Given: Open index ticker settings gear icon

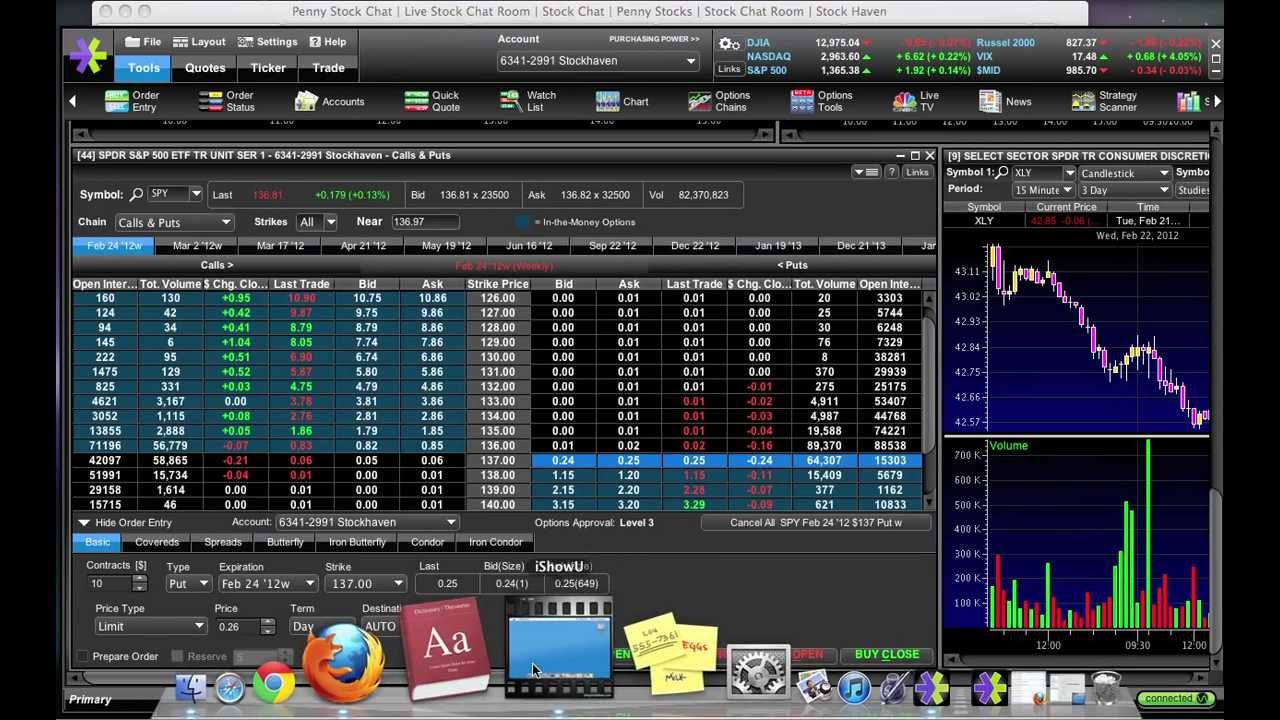Looking at the screenshot, I should pos(729,45).
